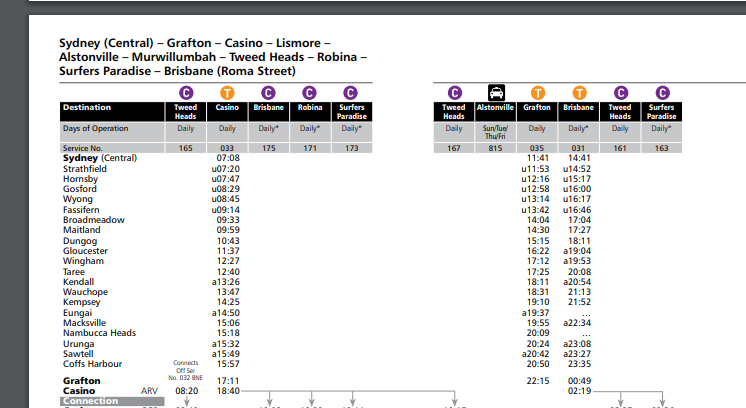Click the coach icon above service 163

pyautogui.click(x=661, y=92)
